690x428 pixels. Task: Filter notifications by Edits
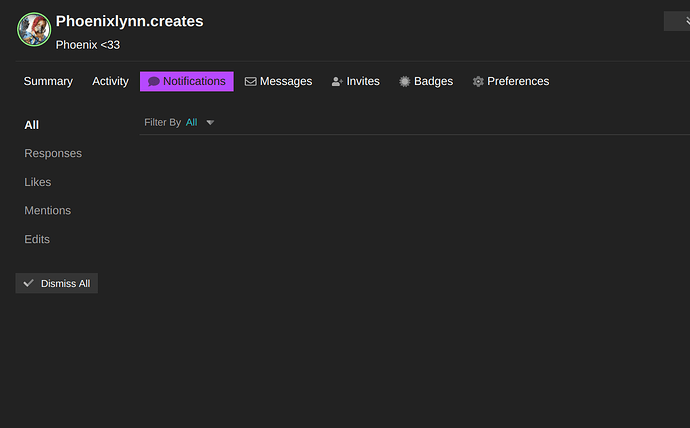[37, 239]
